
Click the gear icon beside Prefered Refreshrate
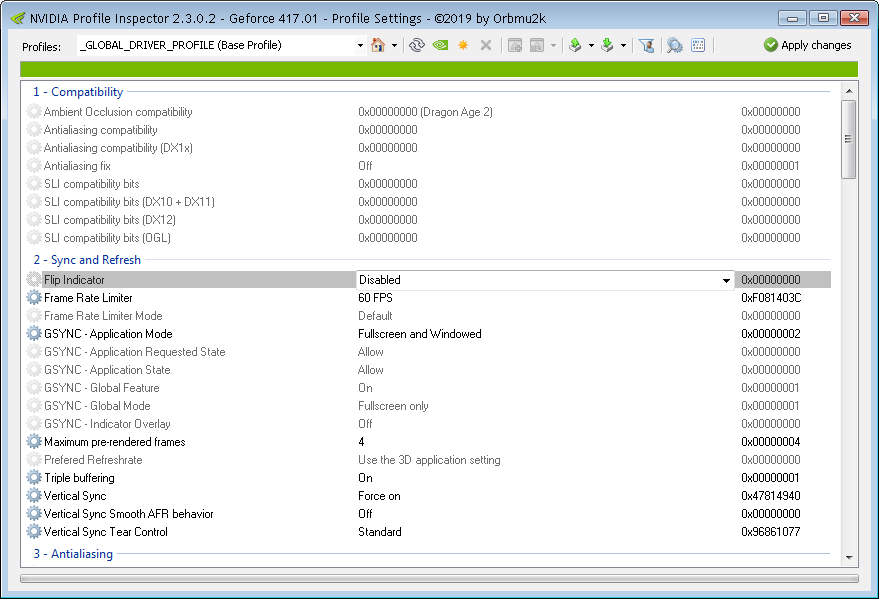(34, 459)
